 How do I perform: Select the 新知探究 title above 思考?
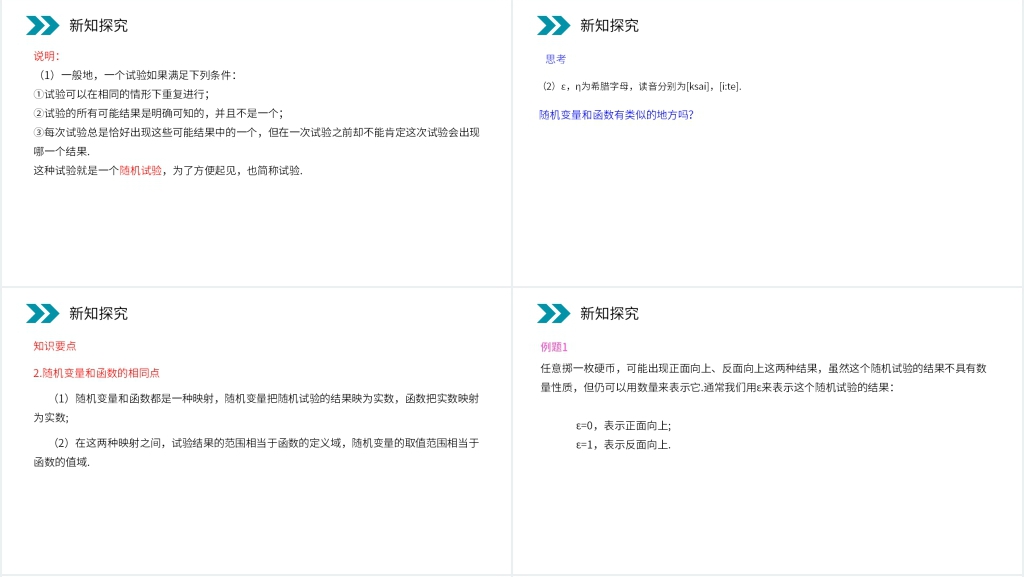tap(609, 26)
